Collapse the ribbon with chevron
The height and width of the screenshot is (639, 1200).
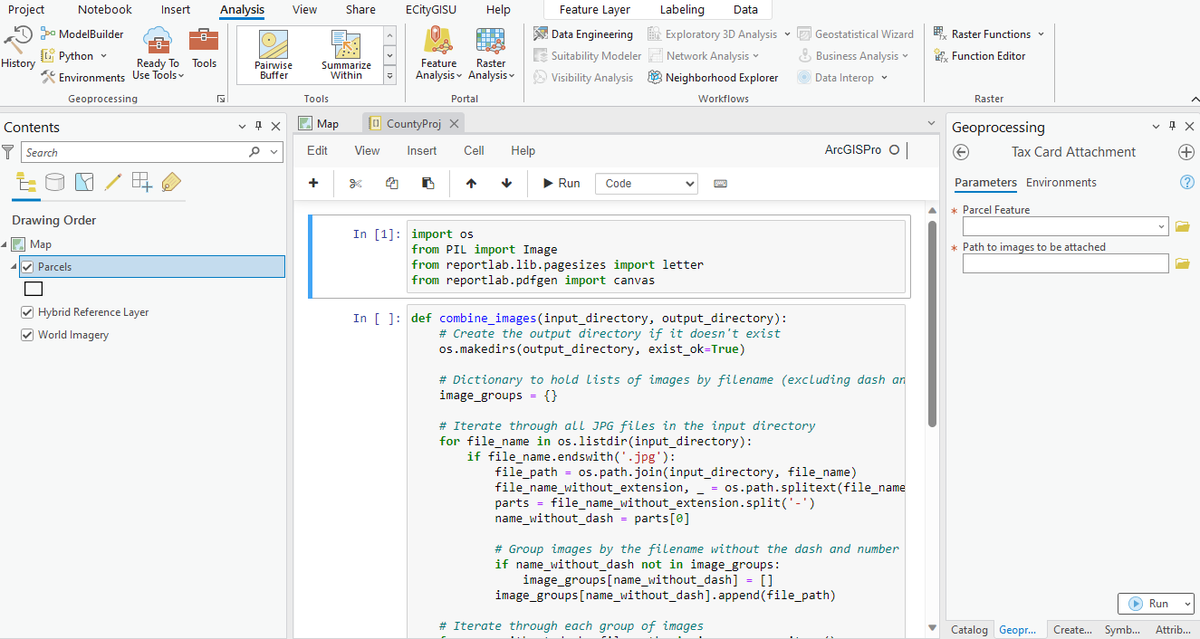pos(1194,99)
